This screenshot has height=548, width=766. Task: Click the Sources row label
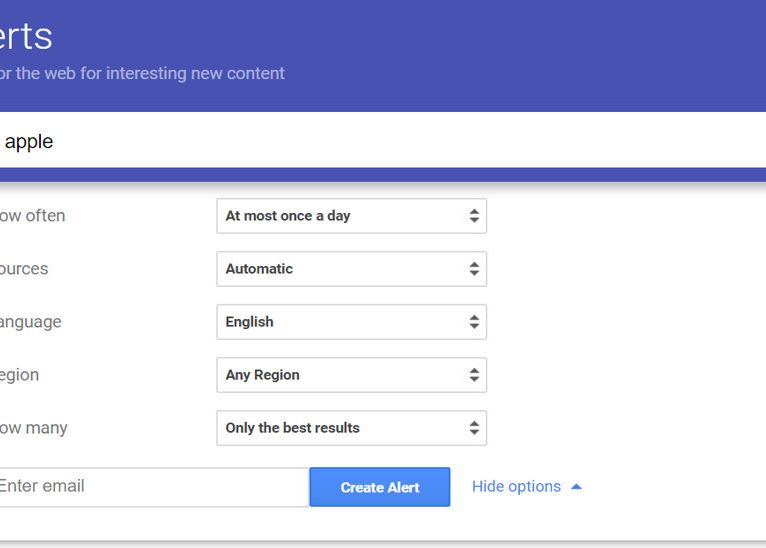(x=24, y=269)
